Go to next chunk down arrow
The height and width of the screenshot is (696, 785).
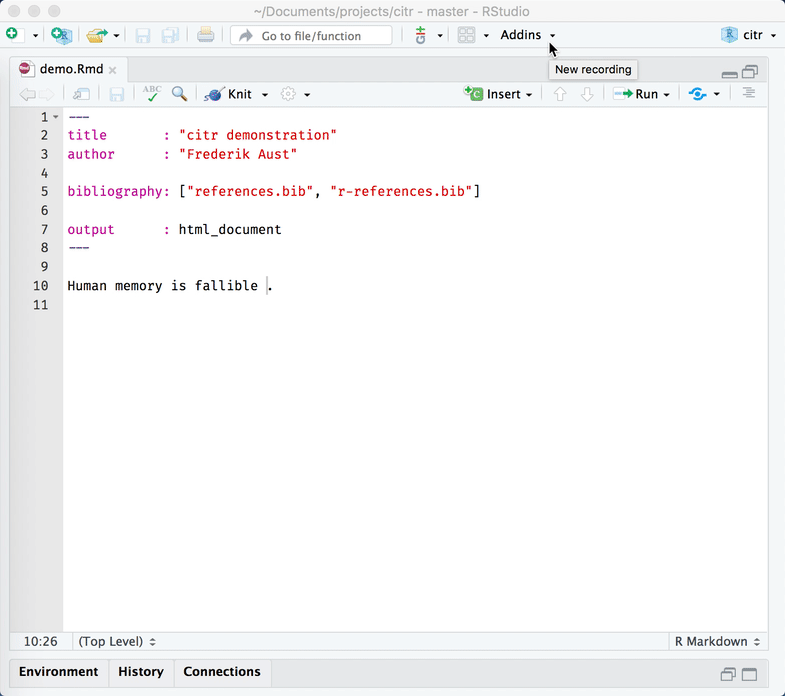(587, 94)
